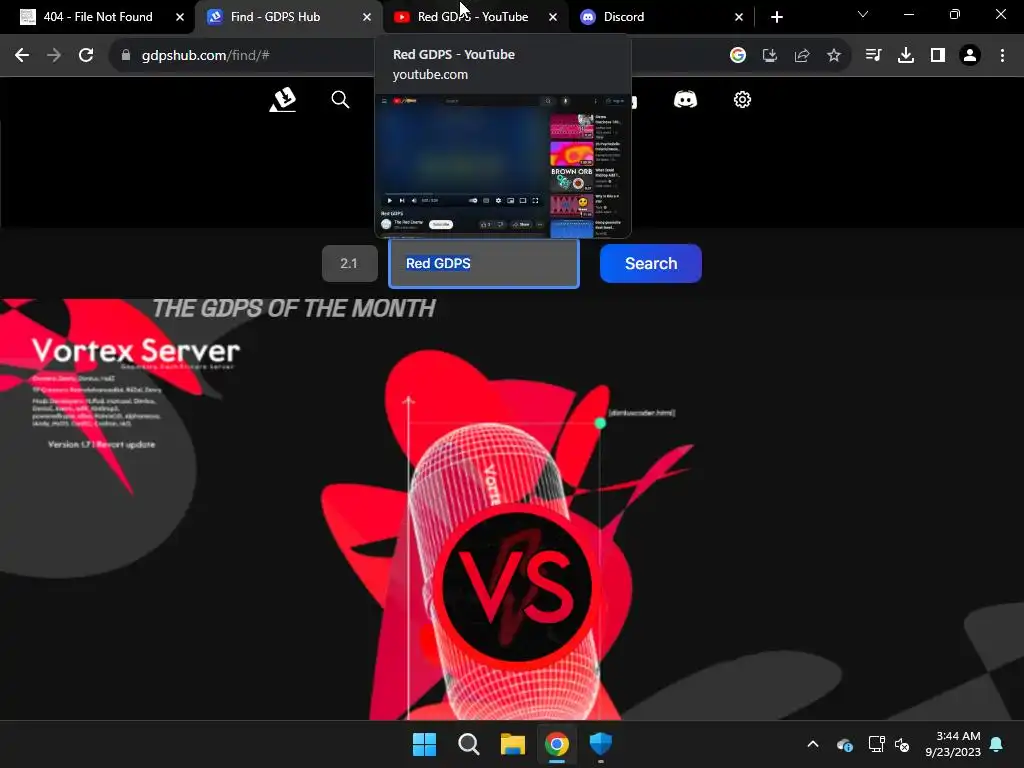Open the notifications bell icon

[997, 744]
